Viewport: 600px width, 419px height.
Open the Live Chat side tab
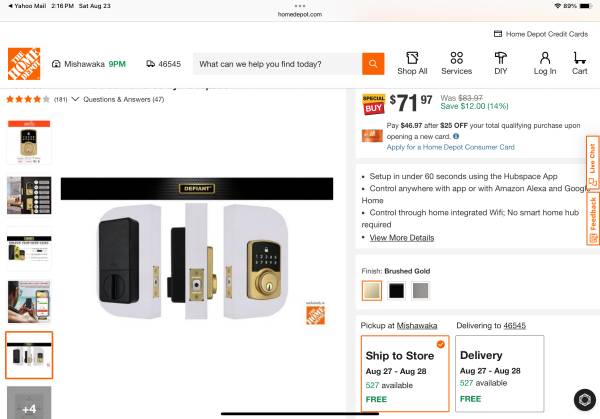(x=592, y=160)
